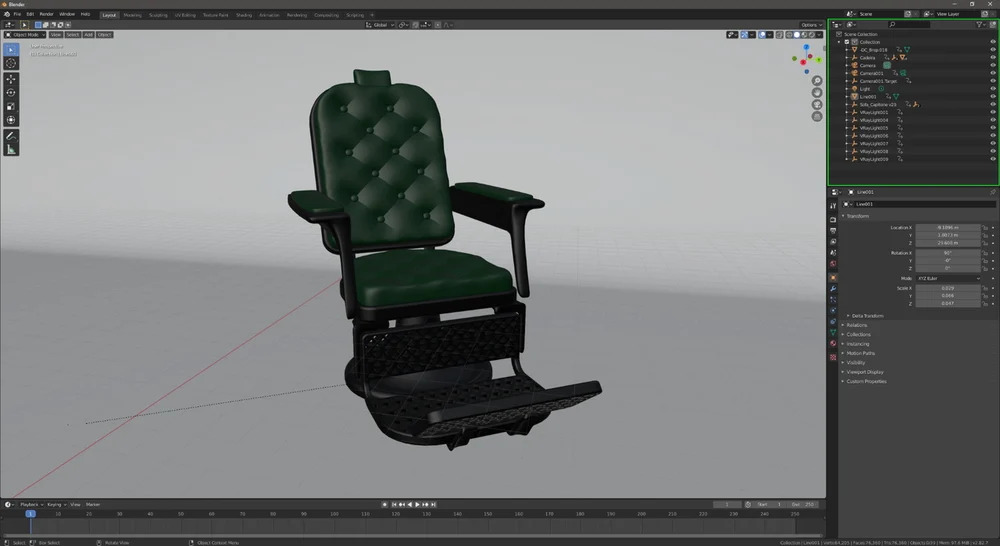This screenshot has height=546, width=1000.
Task: Hide the Cadeira object via eye icon
Action: coord(992,57)
